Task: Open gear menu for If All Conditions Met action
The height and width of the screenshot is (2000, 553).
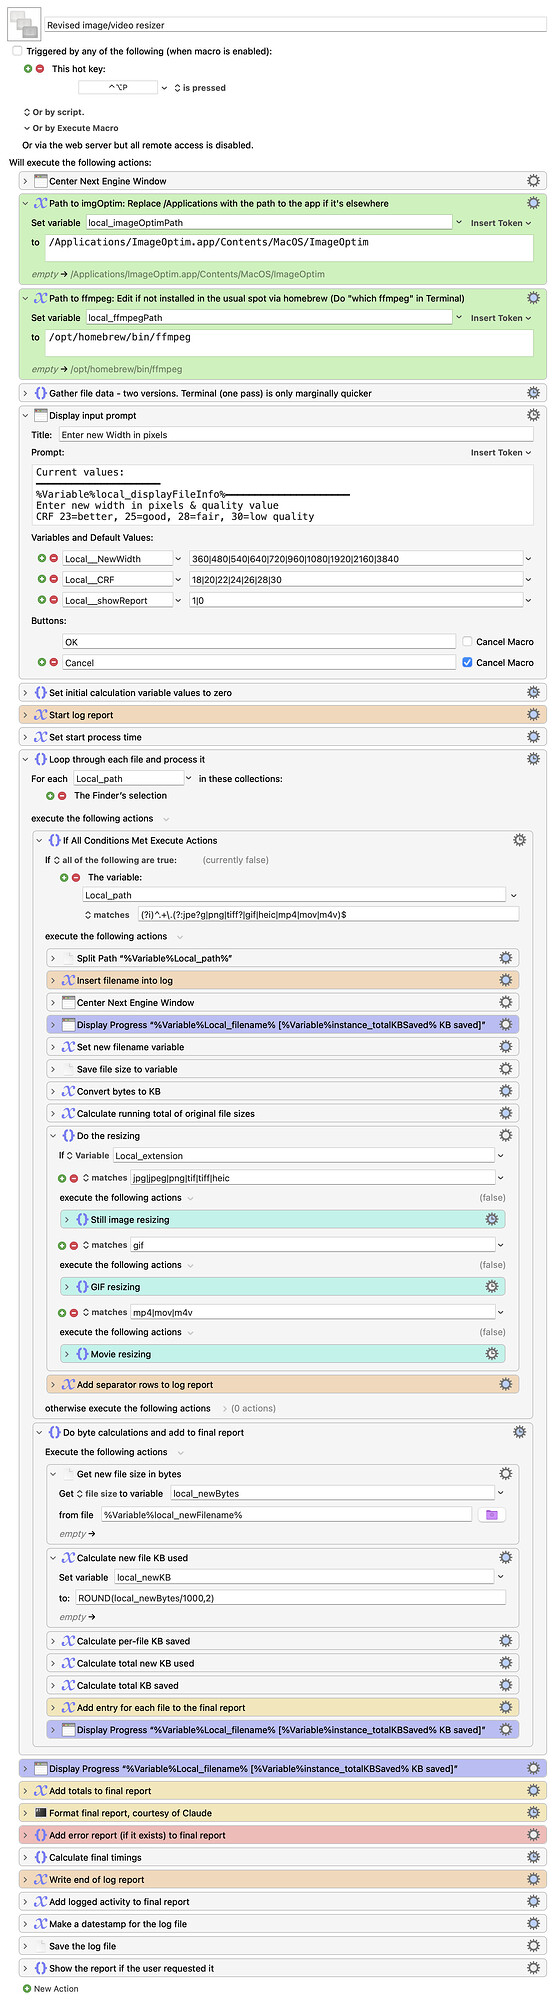Action: [x=519, y=840]
